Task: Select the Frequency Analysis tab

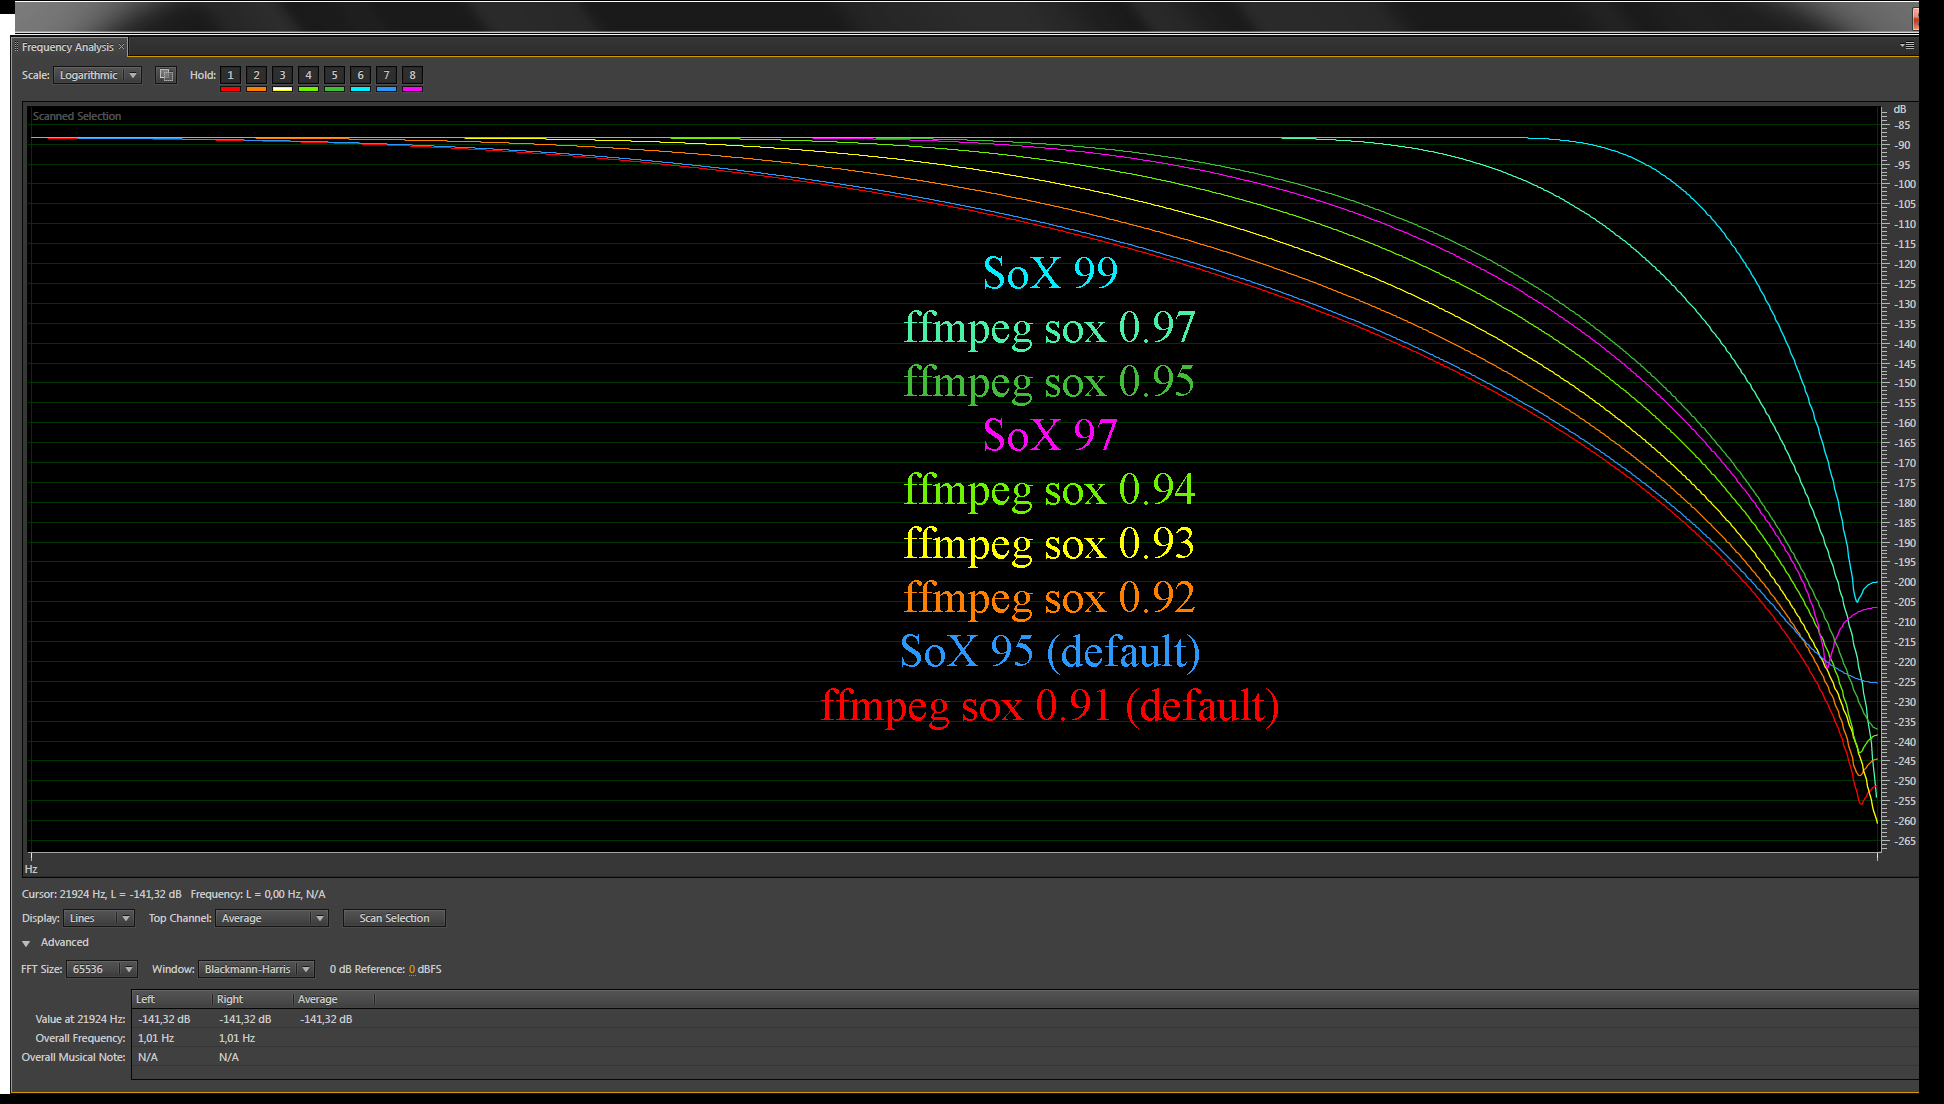Action: tap(67, 47)
